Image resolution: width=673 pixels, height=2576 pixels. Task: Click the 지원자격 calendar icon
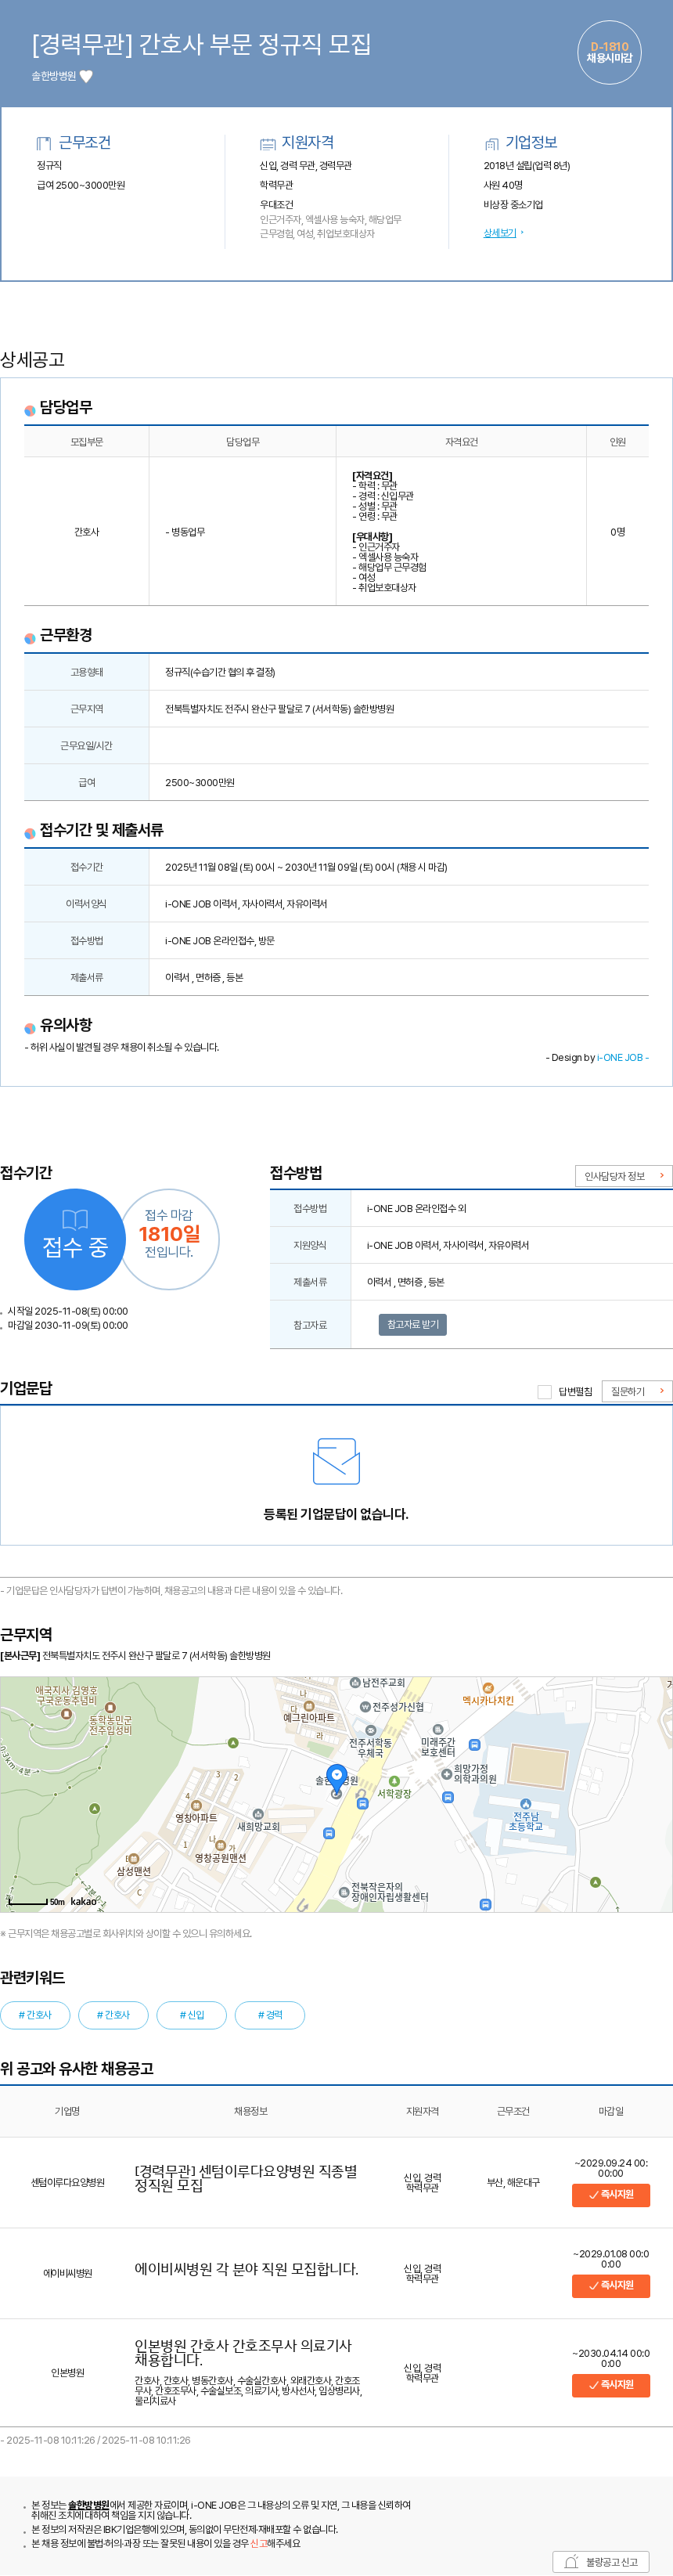[267, 143]
